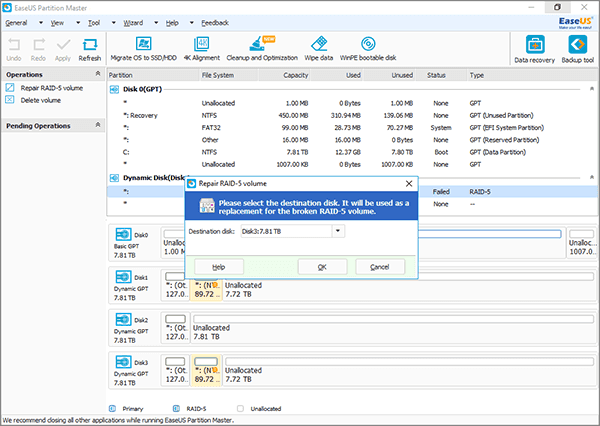This screenshot has width=600, height=426.
Task: Open the Destination disk dropdown arrow
Action: [338, 231]
